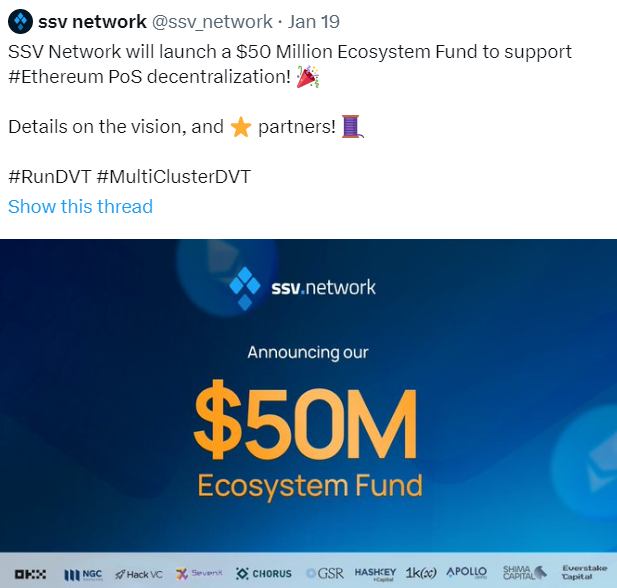Click the OKX partner logo
This screenshot has width=617, height=588.
pos(30,574)
